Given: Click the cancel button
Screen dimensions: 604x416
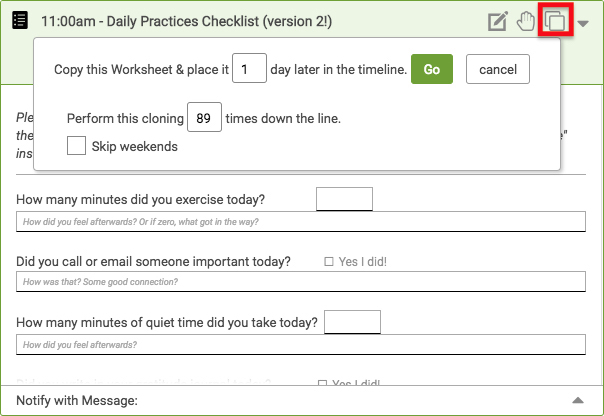Looking at the screenshot, I should tap(498, 69).
